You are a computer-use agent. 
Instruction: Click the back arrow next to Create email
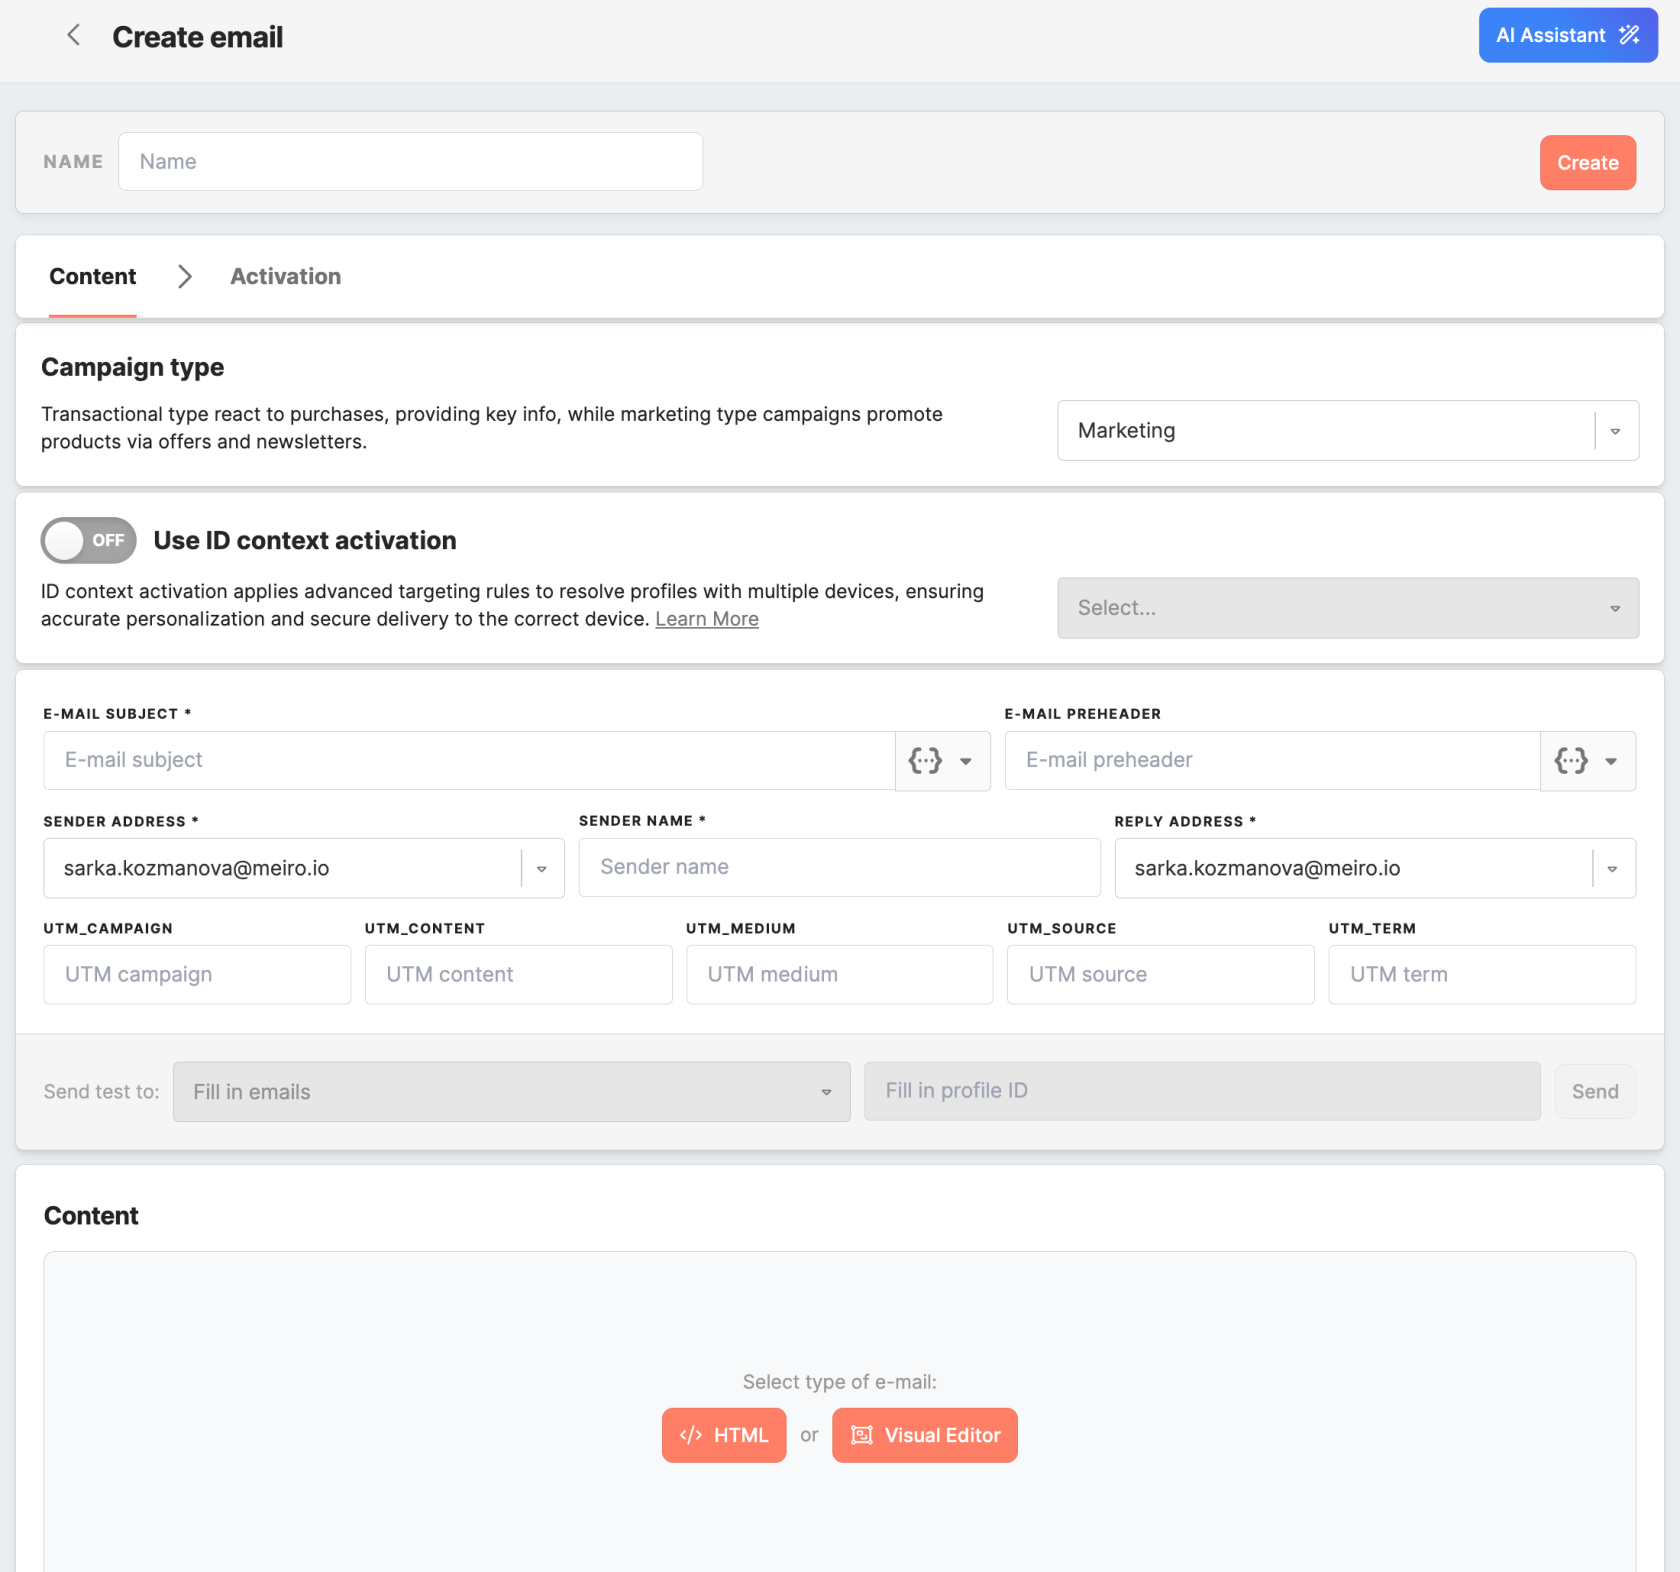[x=73, y=36]
